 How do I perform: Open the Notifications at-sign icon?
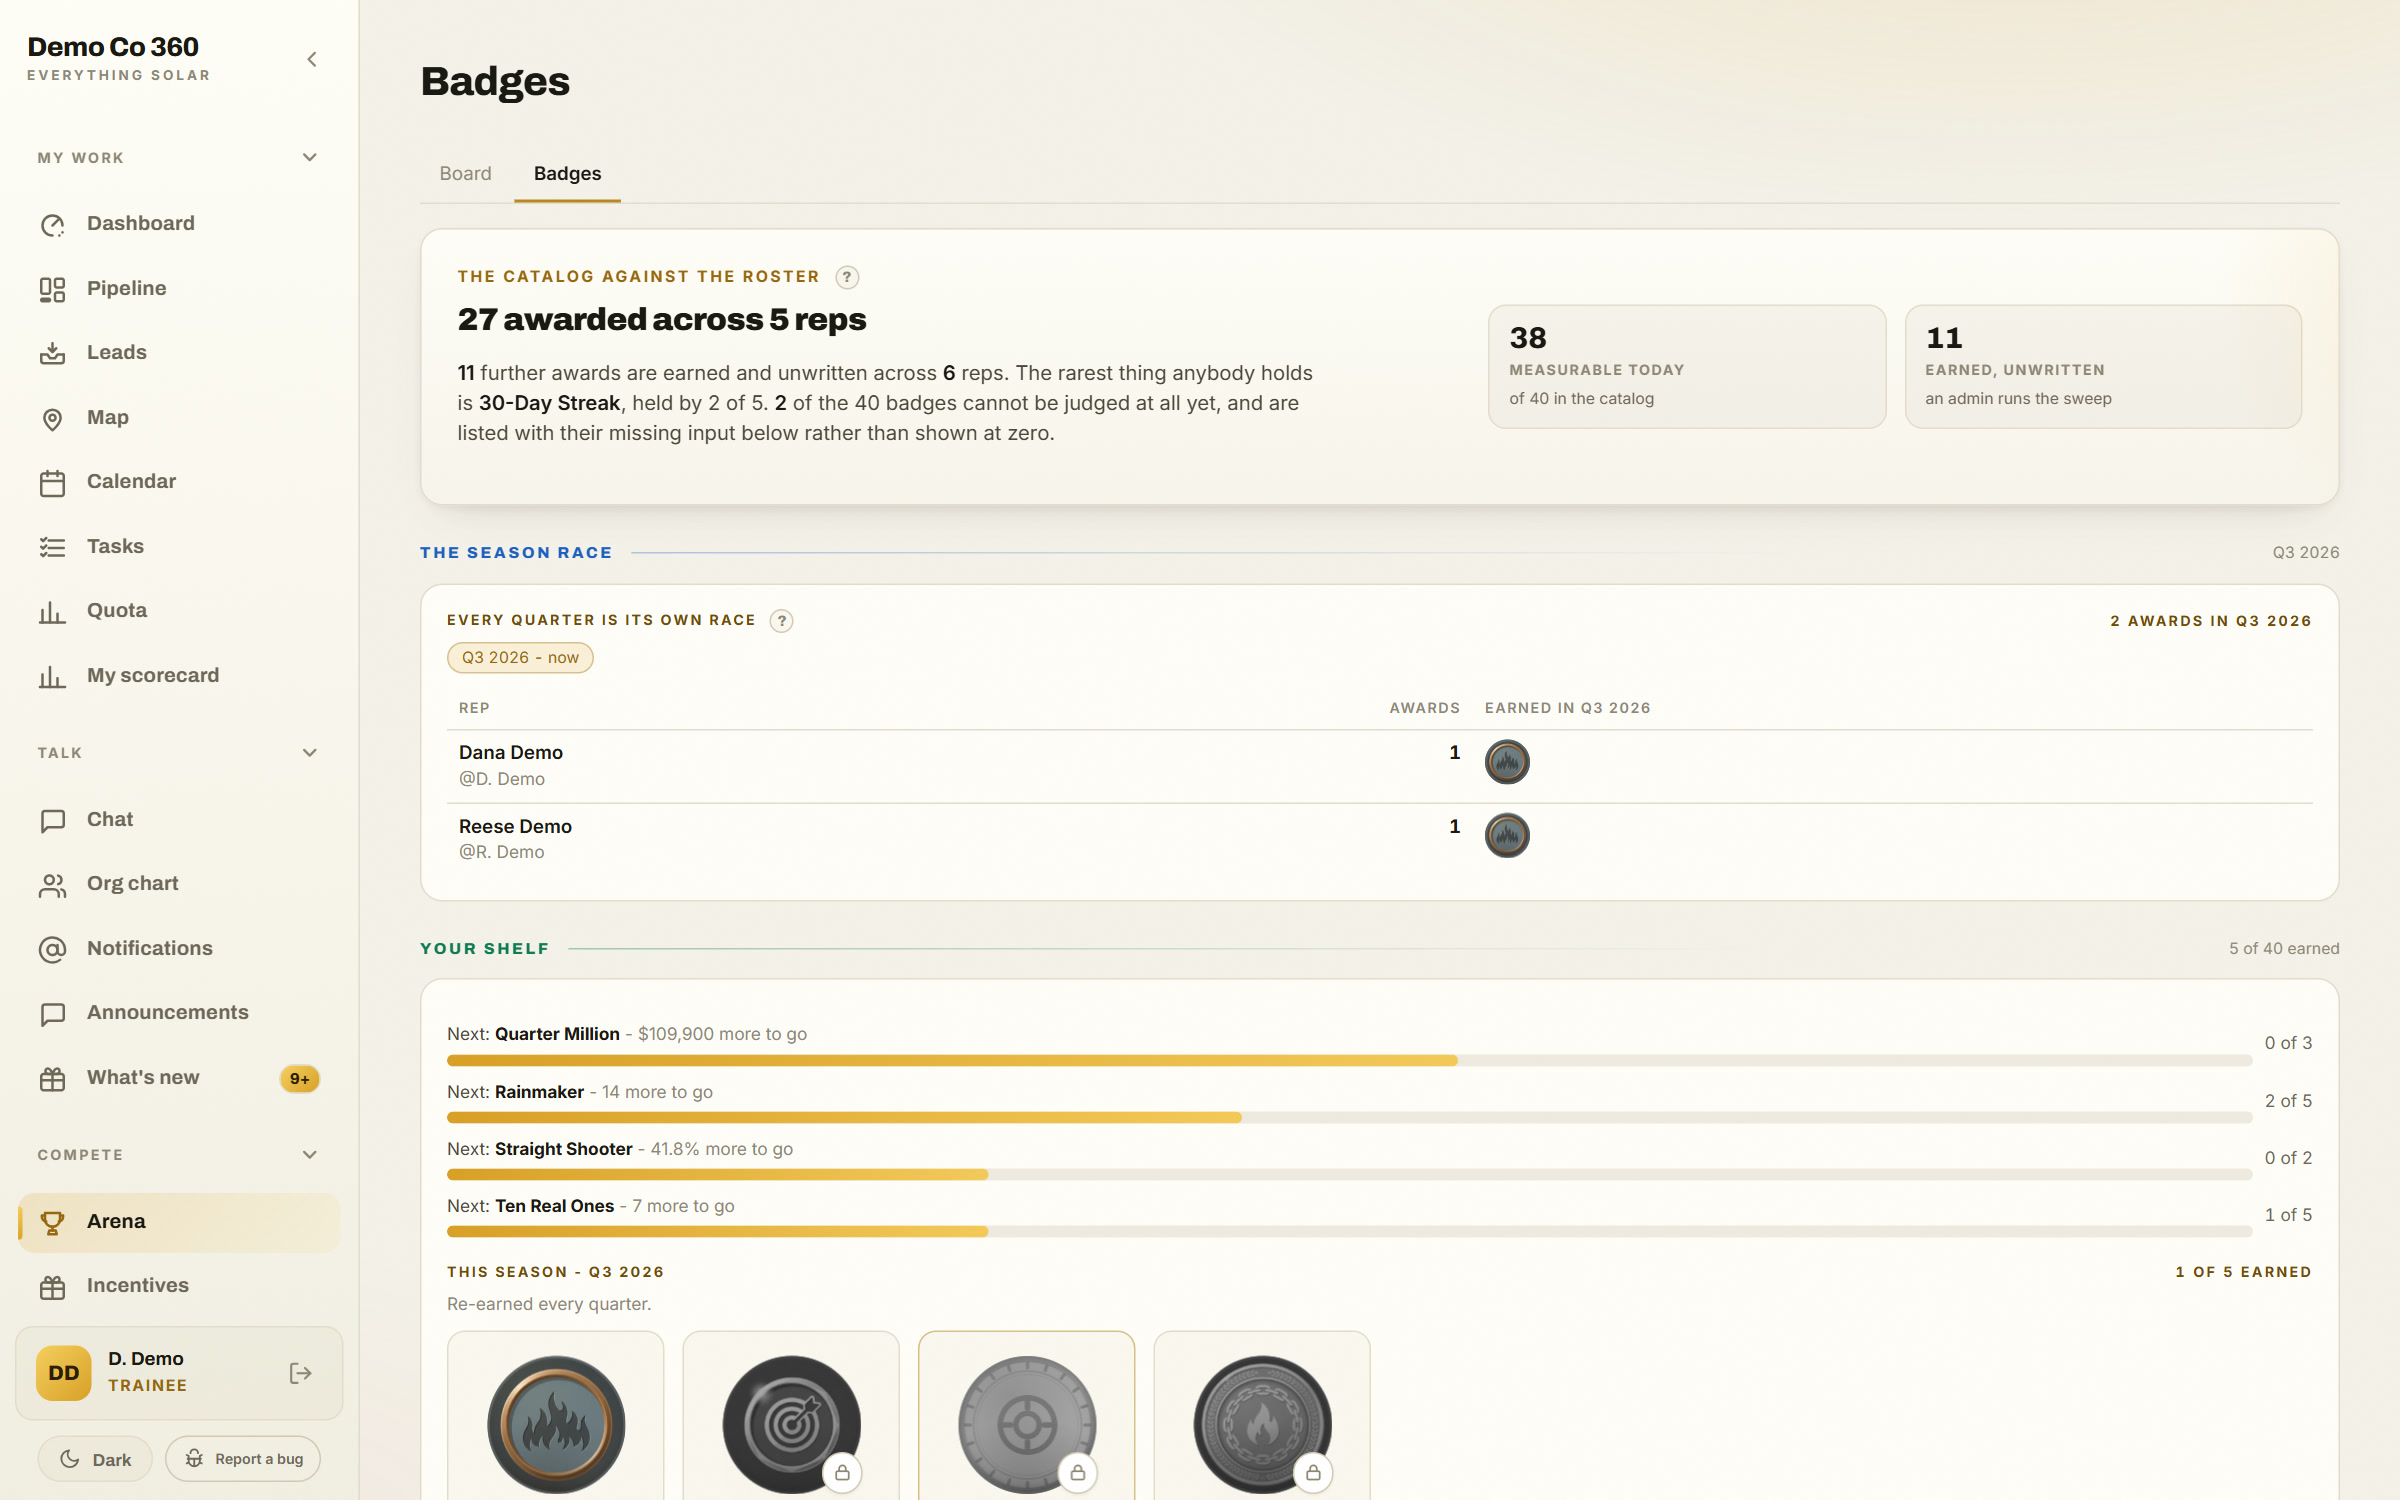(52, 949)
